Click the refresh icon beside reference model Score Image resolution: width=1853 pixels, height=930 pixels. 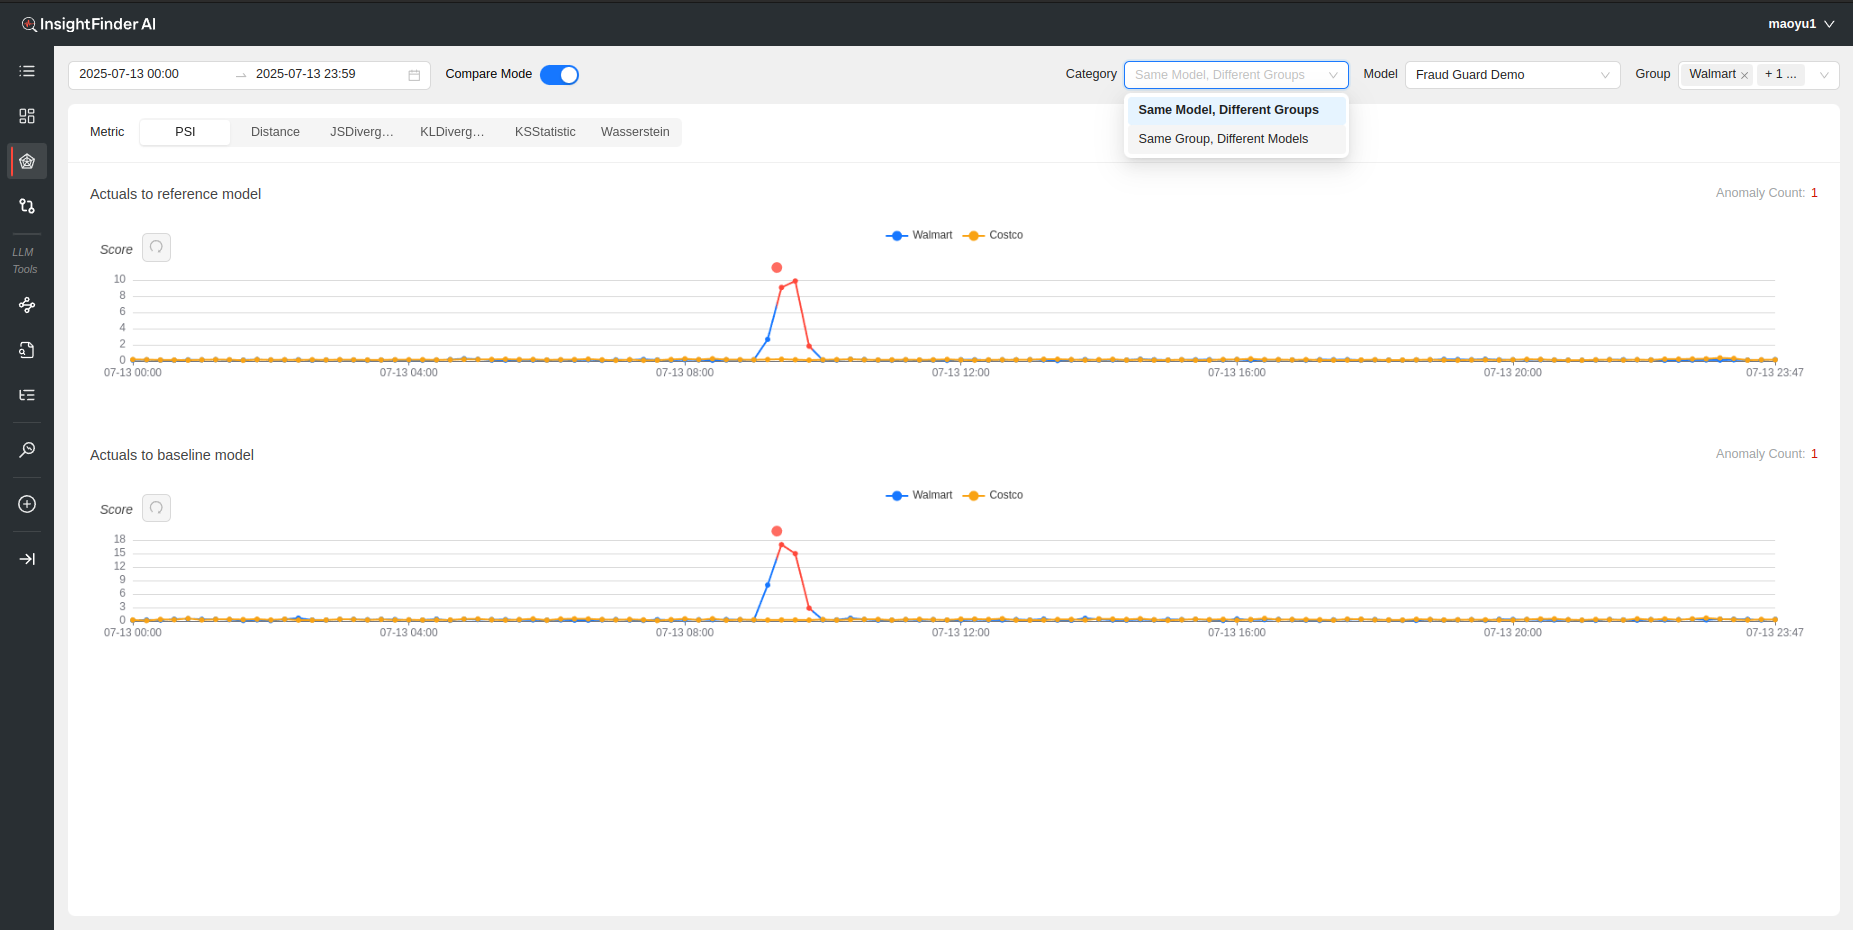156,247
